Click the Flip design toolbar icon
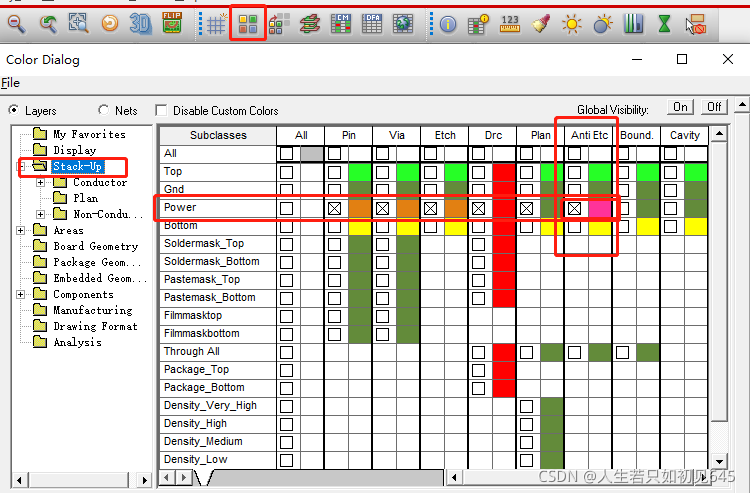The width and height of the screenshot is (750, 493). [172, 23]
